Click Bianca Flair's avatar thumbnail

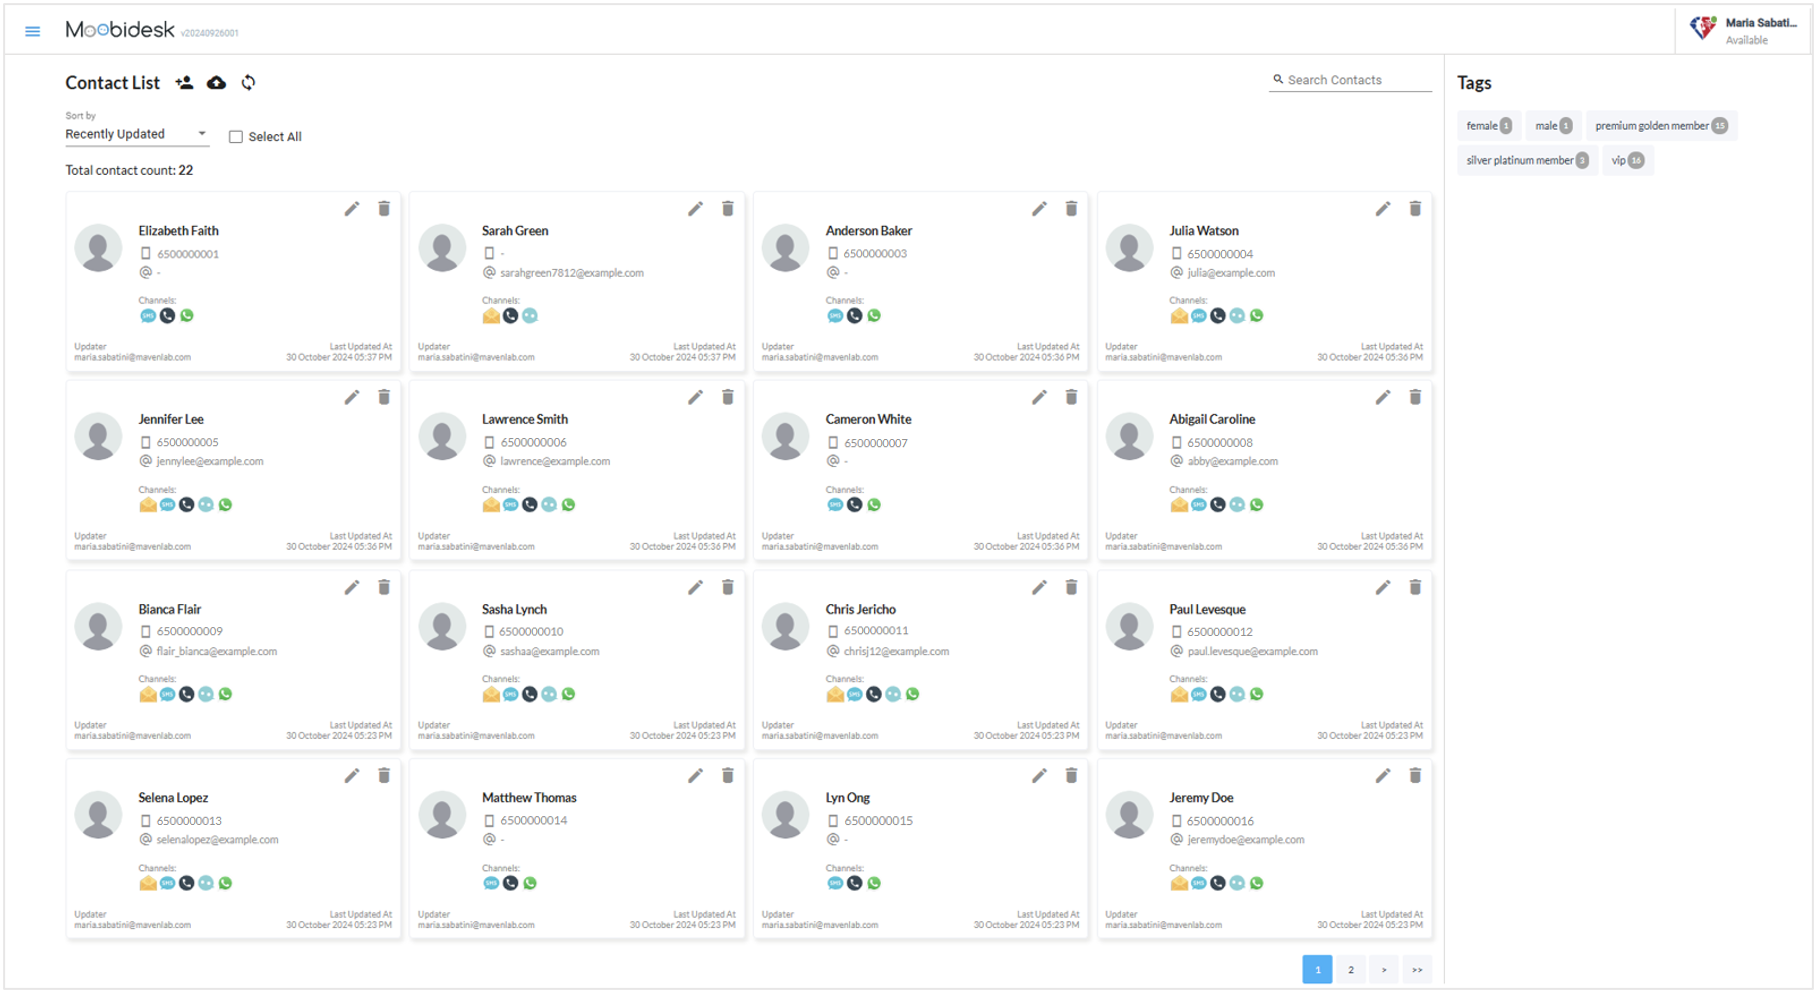pos(99,627)
